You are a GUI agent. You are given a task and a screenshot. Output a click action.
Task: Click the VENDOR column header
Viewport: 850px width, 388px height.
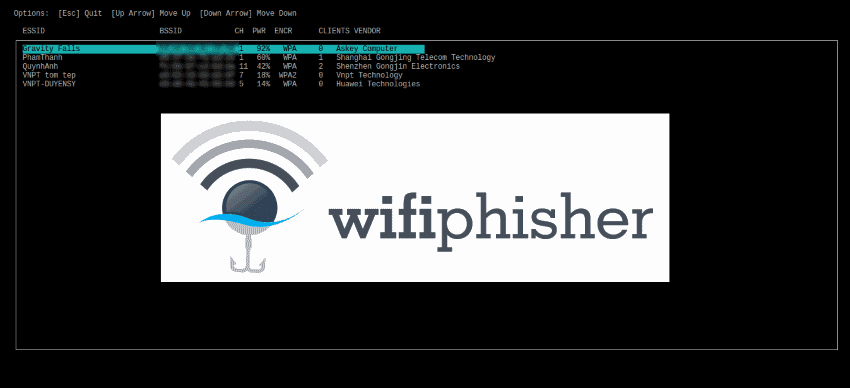point(367,31)
